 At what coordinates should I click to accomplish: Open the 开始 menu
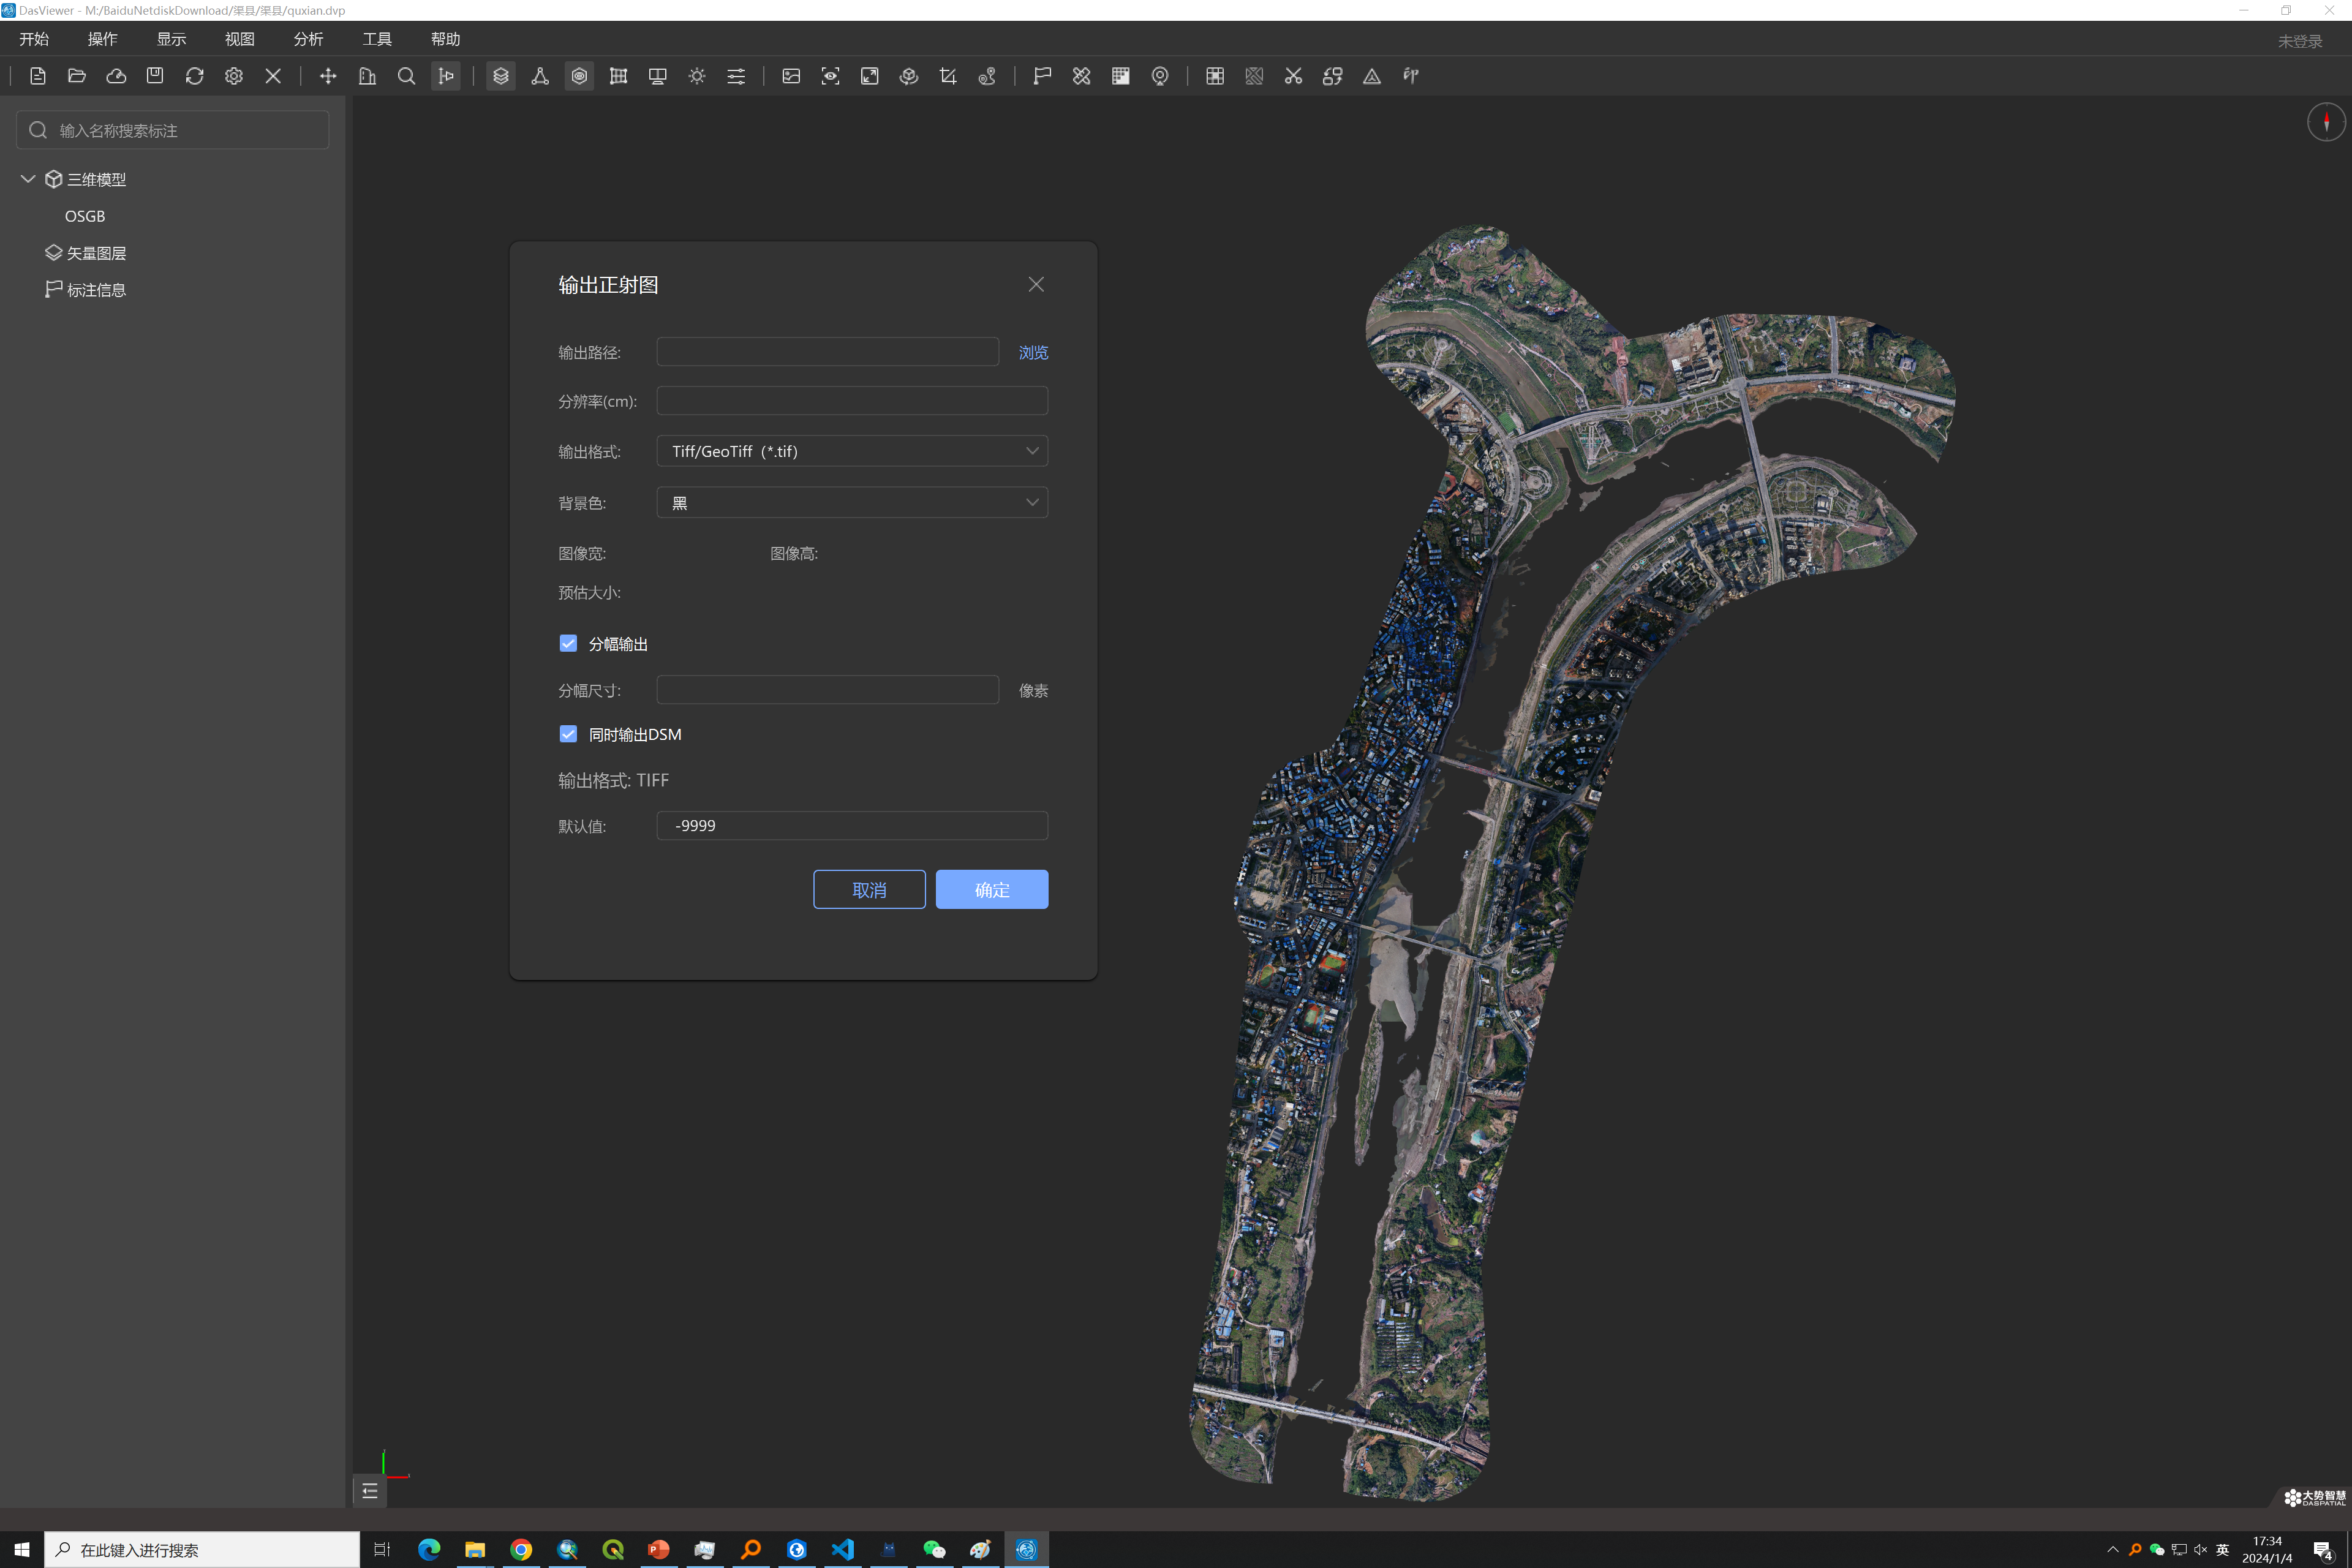pos(34,39)
